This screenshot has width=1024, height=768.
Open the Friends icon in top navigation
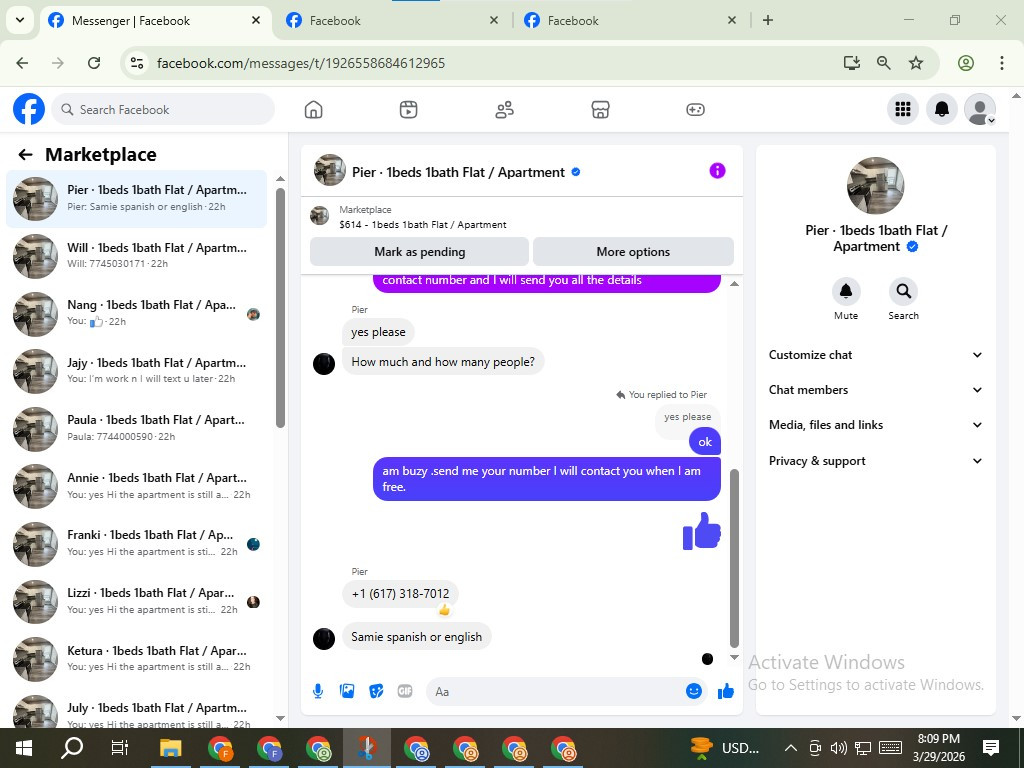point(504,110)
